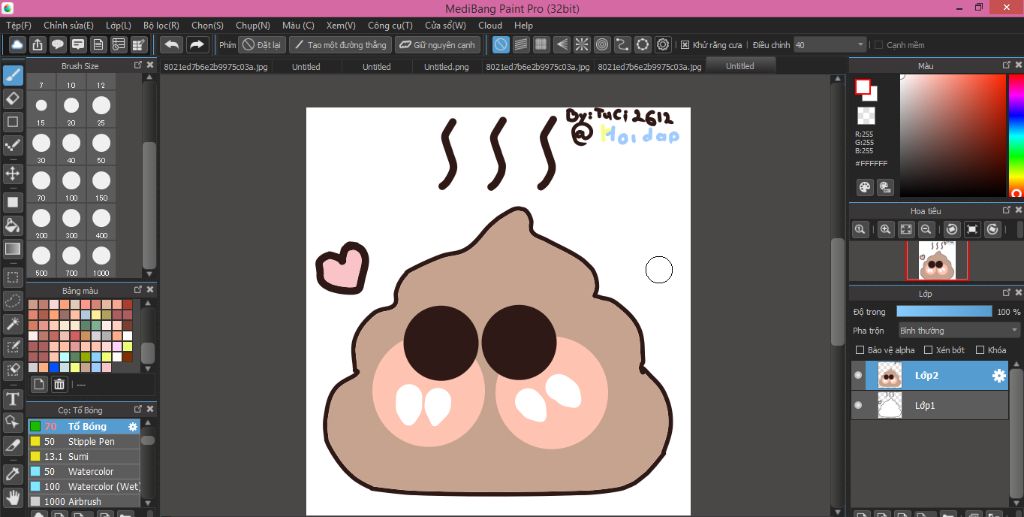The width and height of the screenshot is (1024, 517).
Task: Select the Text tool
Action: pyautogui.click(x=12, y=399)
